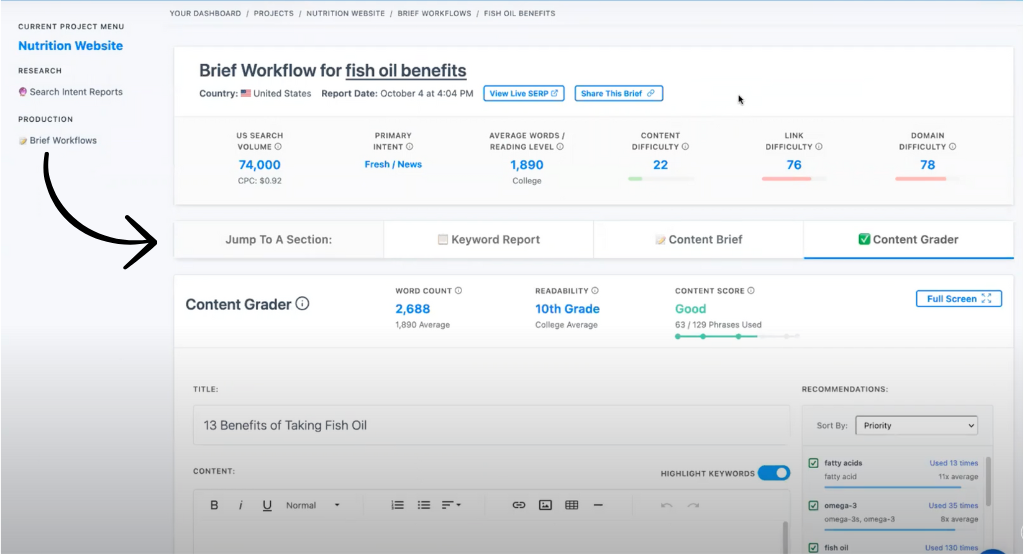The image size is (1024, 554).
Task: Click info icon beside Reading Level
Action: (560, 147)
